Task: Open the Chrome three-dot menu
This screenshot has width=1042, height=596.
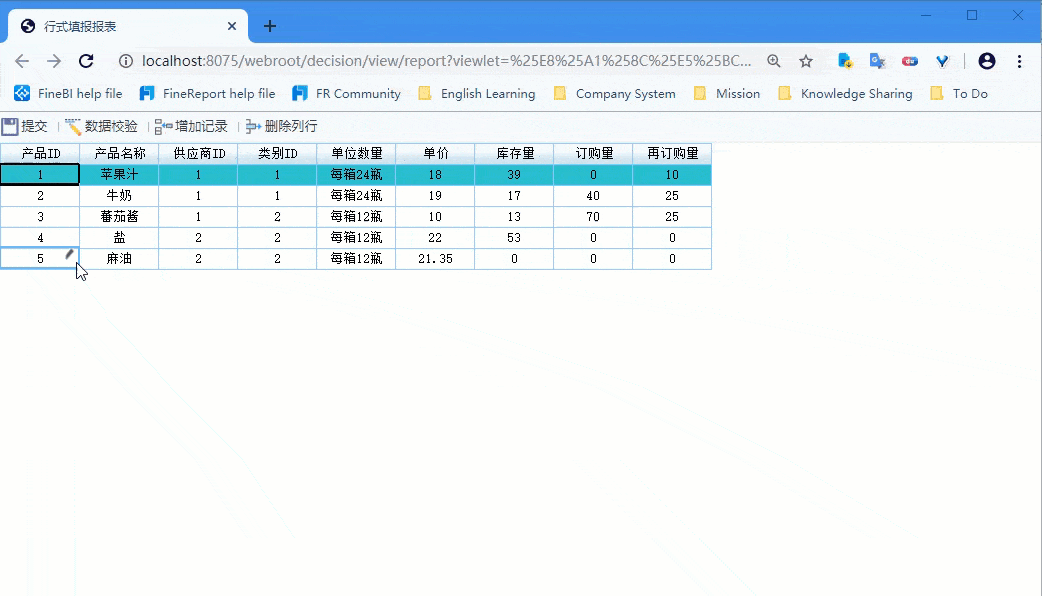Action: (1019, 60)
